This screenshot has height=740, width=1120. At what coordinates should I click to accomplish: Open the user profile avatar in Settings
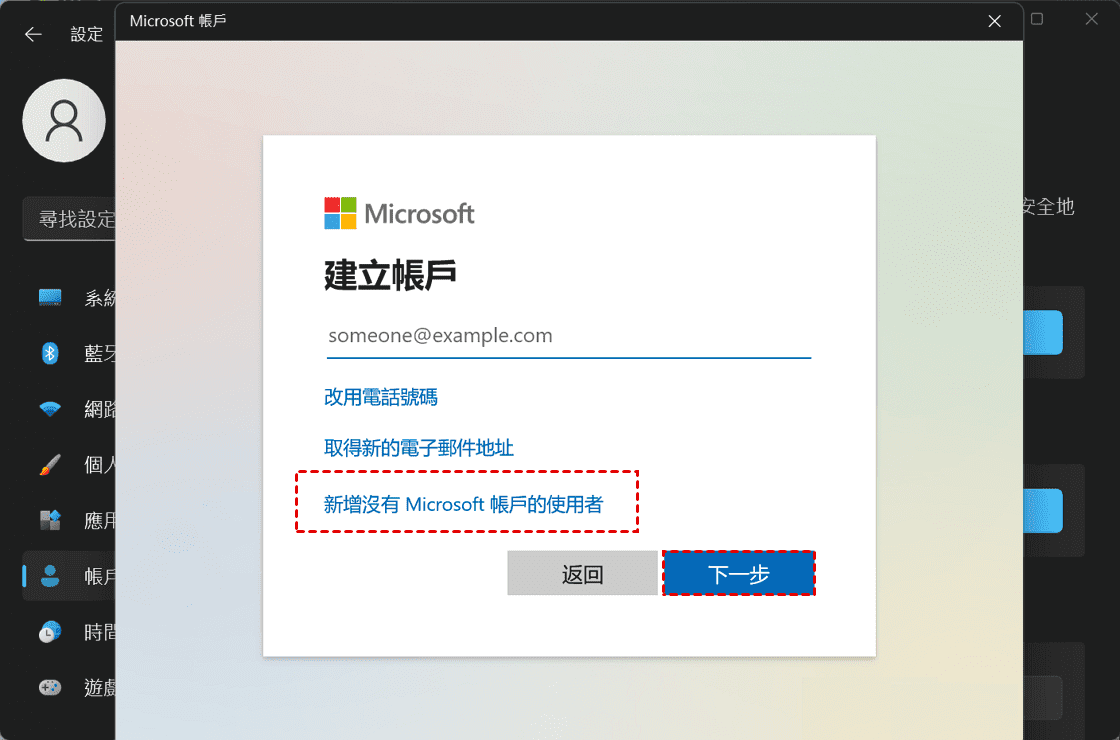click(64, 121)
